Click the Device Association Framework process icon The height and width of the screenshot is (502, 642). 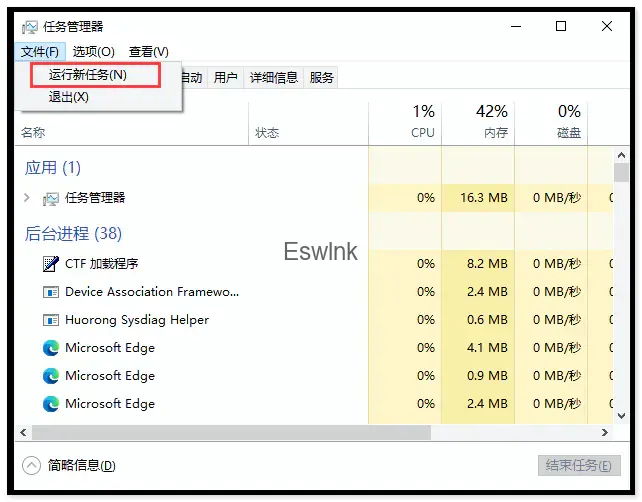(51, 292)
